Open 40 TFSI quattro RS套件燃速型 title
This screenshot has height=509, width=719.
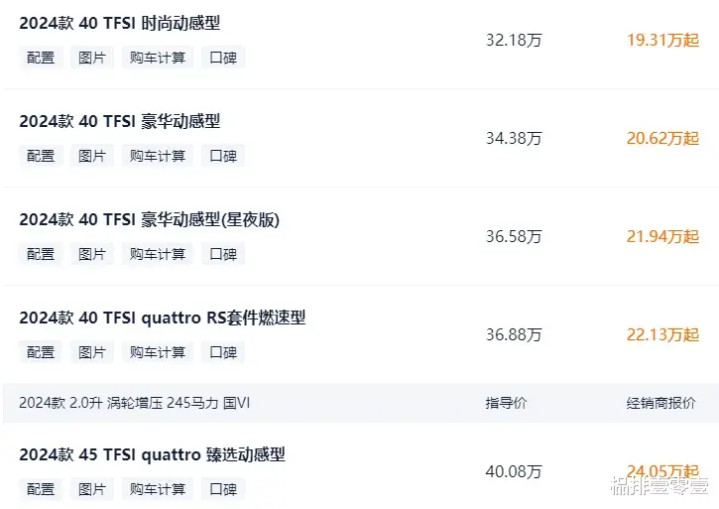click(162, 317)
